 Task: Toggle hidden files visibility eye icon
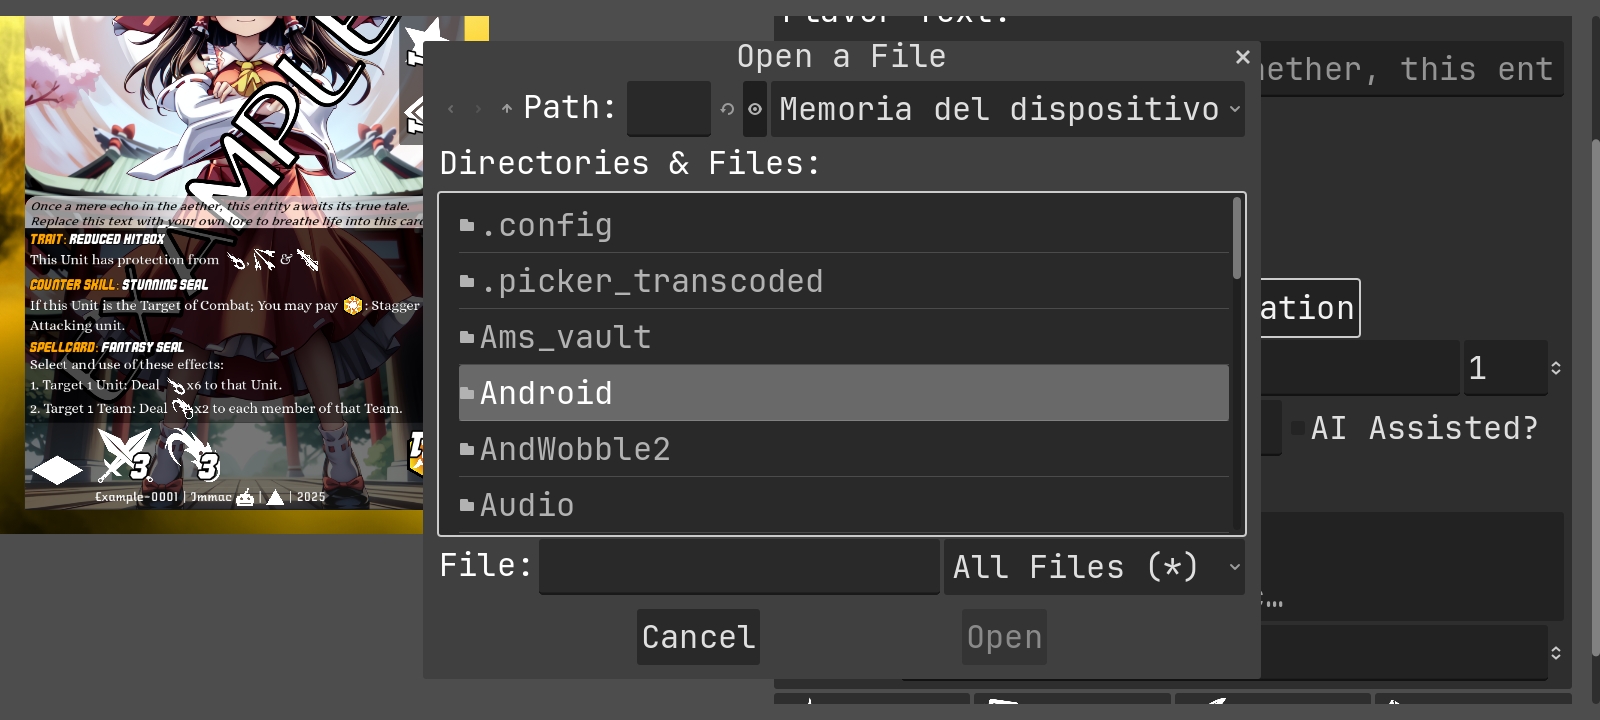point(755,109)
